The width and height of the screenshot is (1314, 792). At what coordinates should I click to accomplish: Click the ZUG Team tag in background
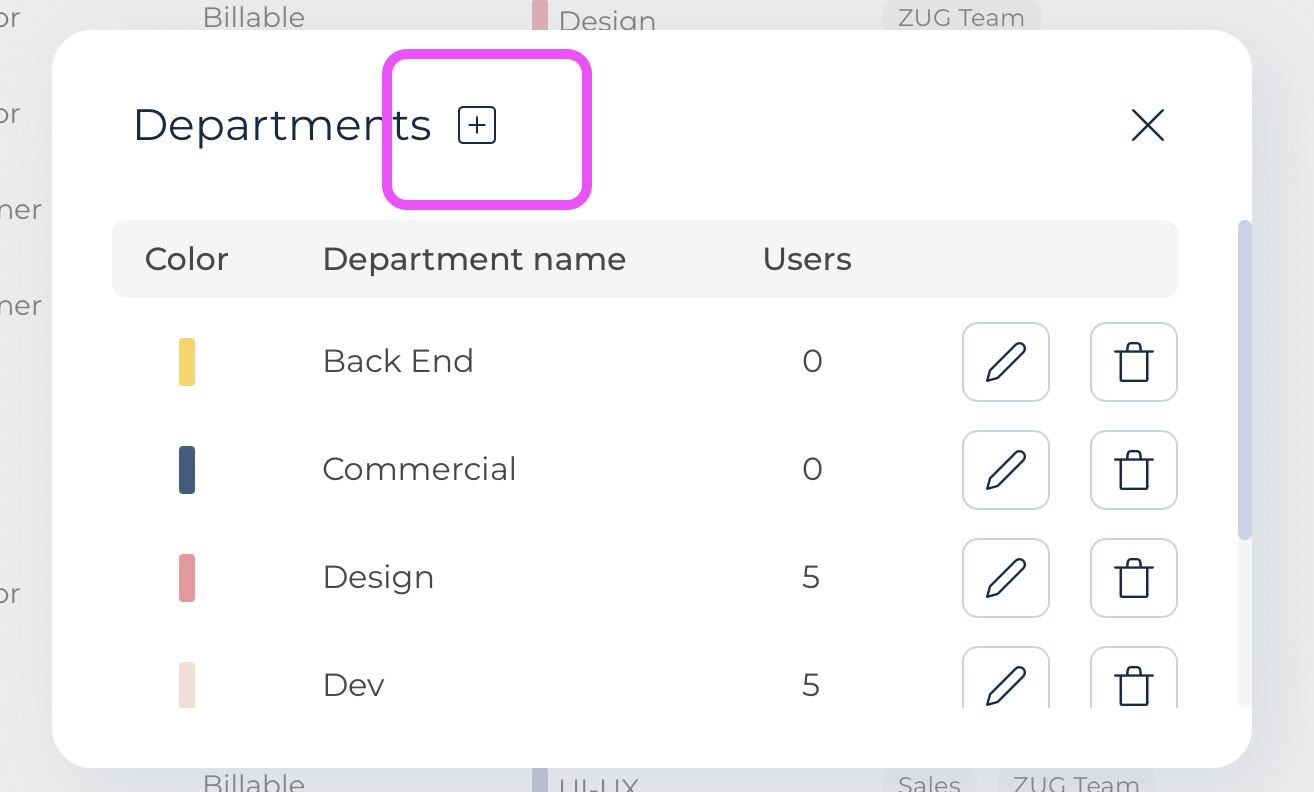click(960, 17)
